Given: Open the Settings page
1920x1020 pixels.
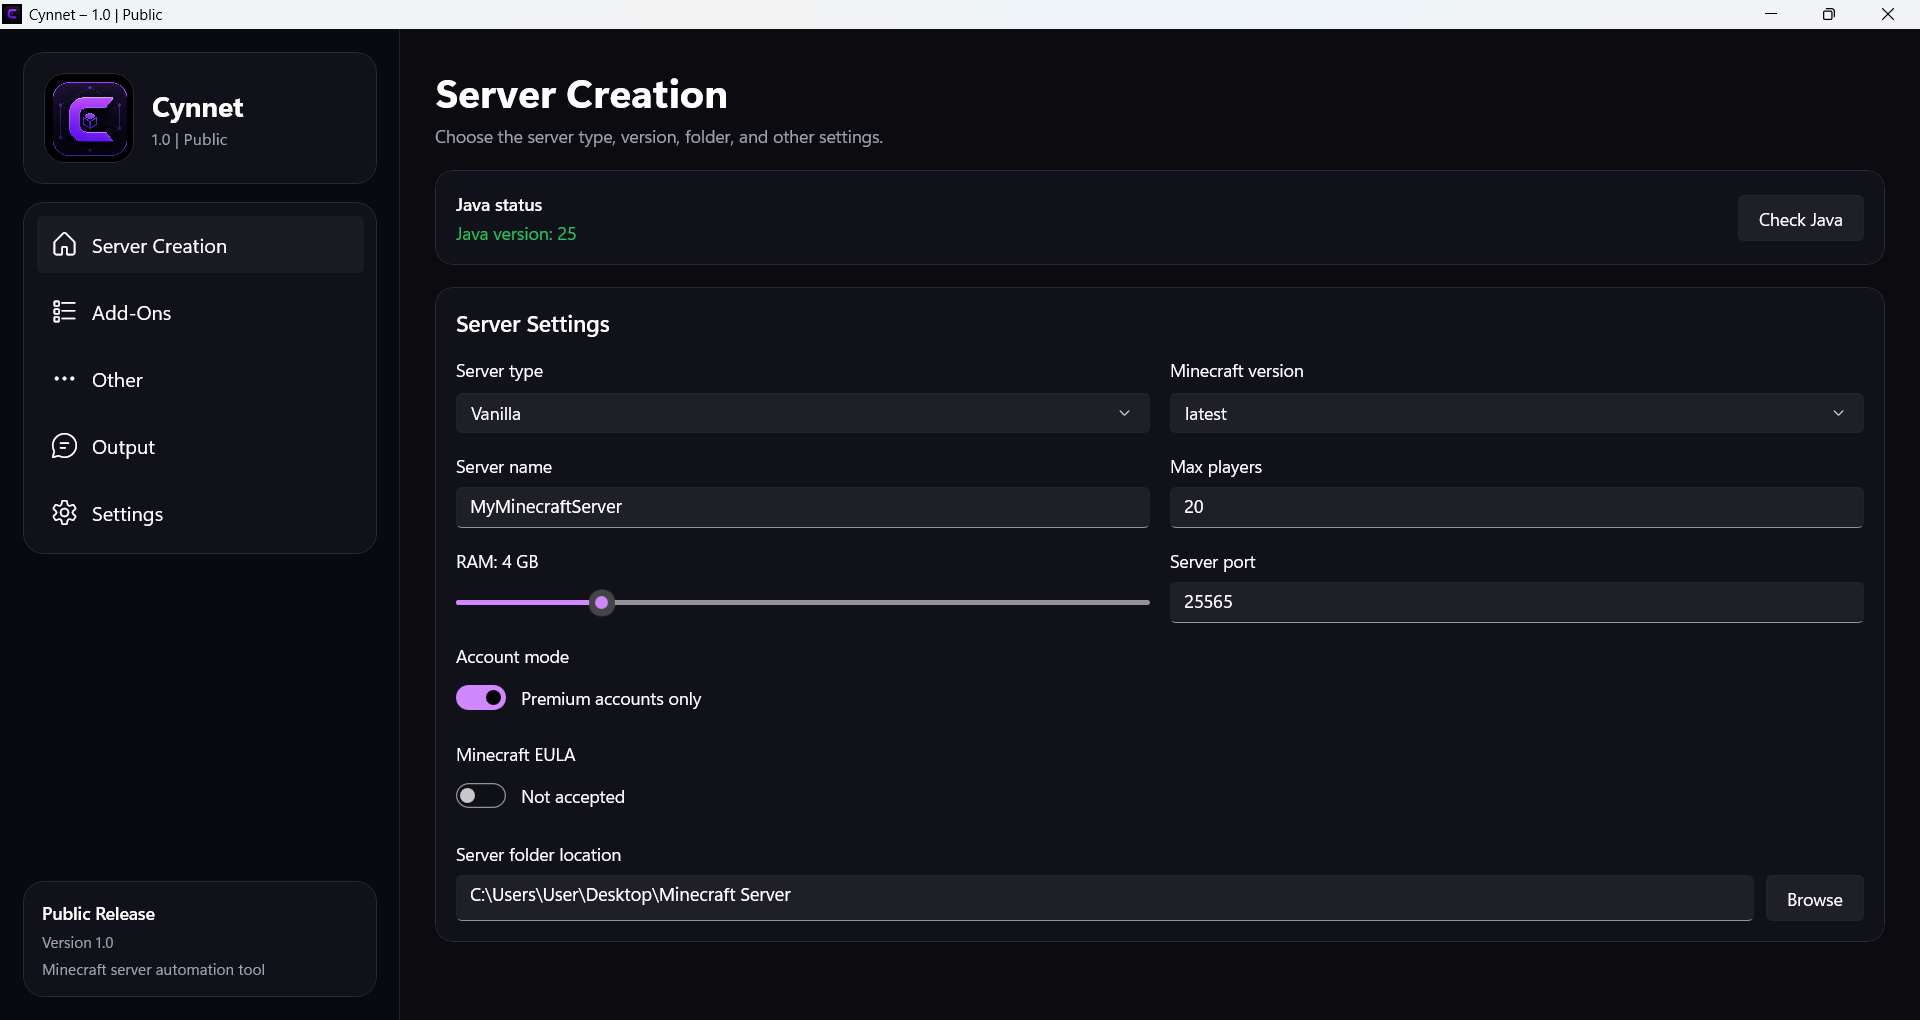Looking at the screenshot, I should [200, 513].
